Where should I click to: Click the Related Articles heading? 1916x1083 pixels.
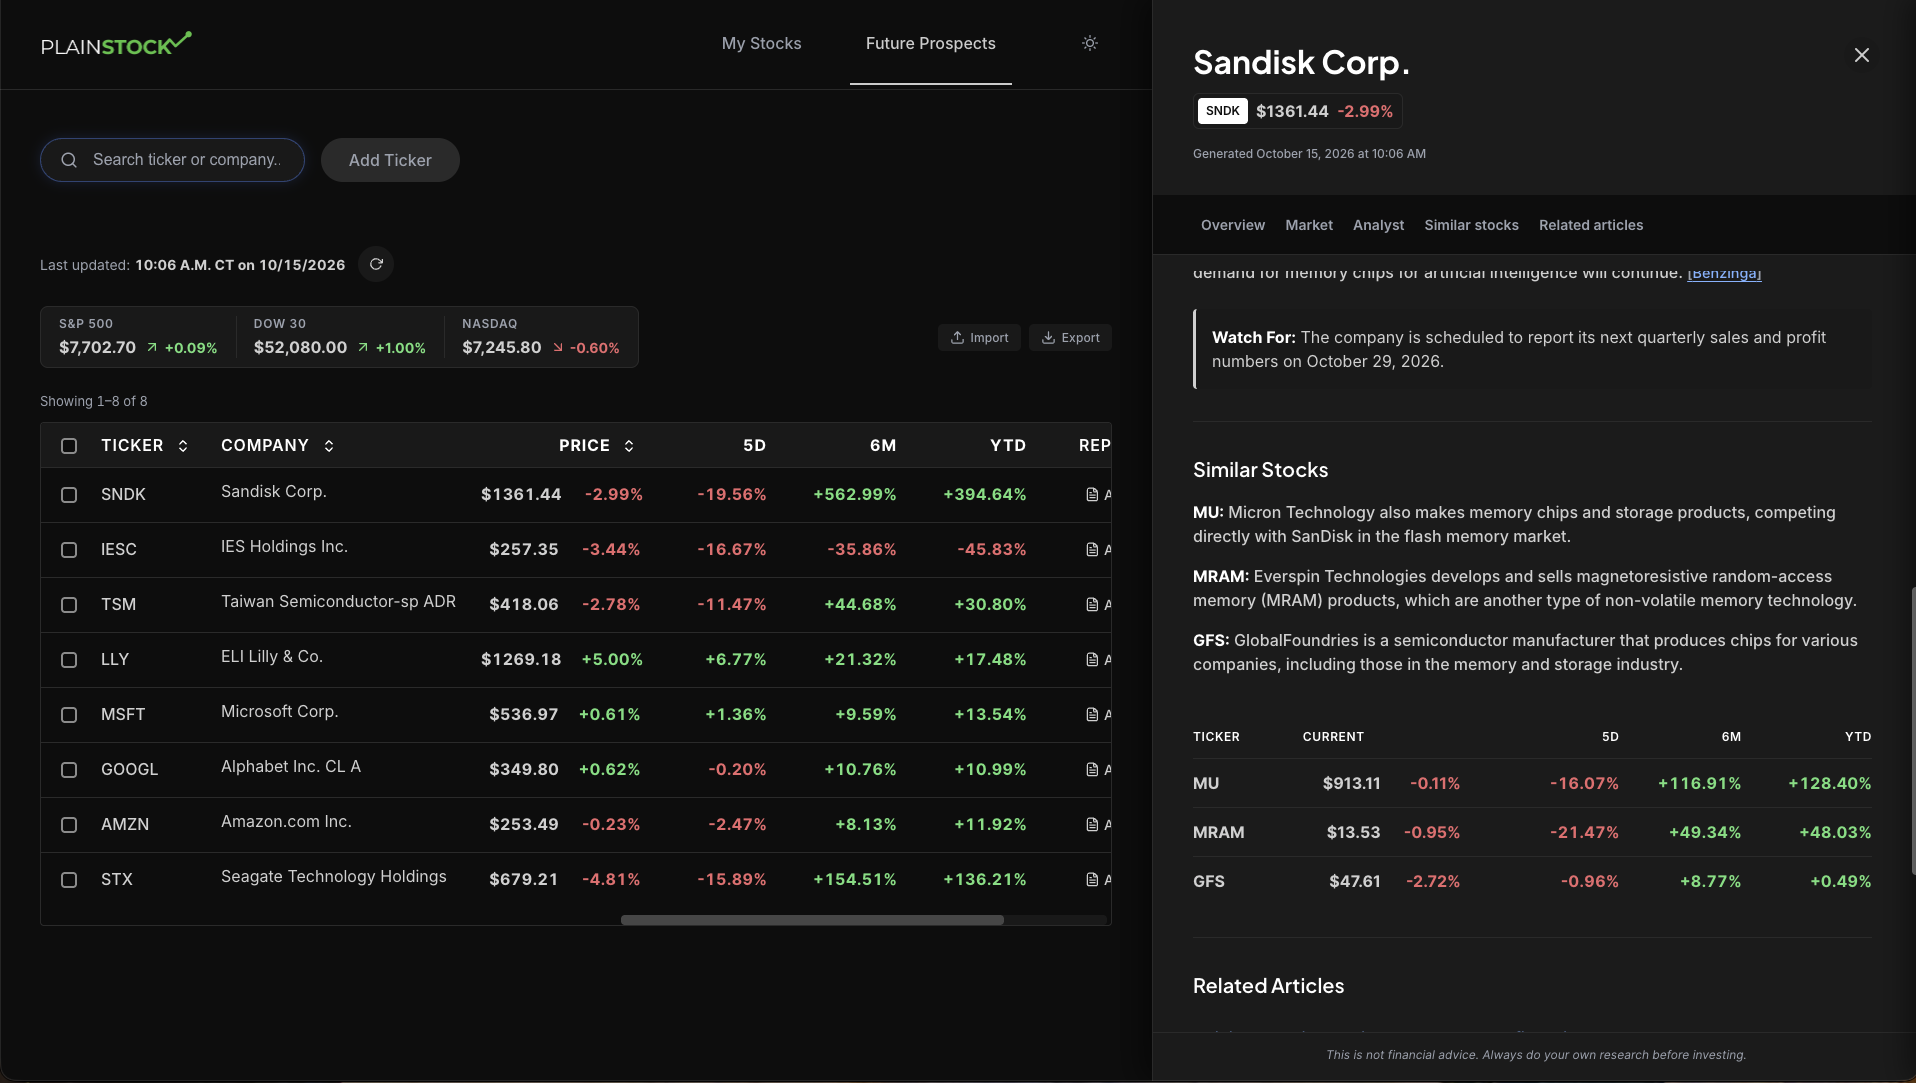click(1268, 986)
